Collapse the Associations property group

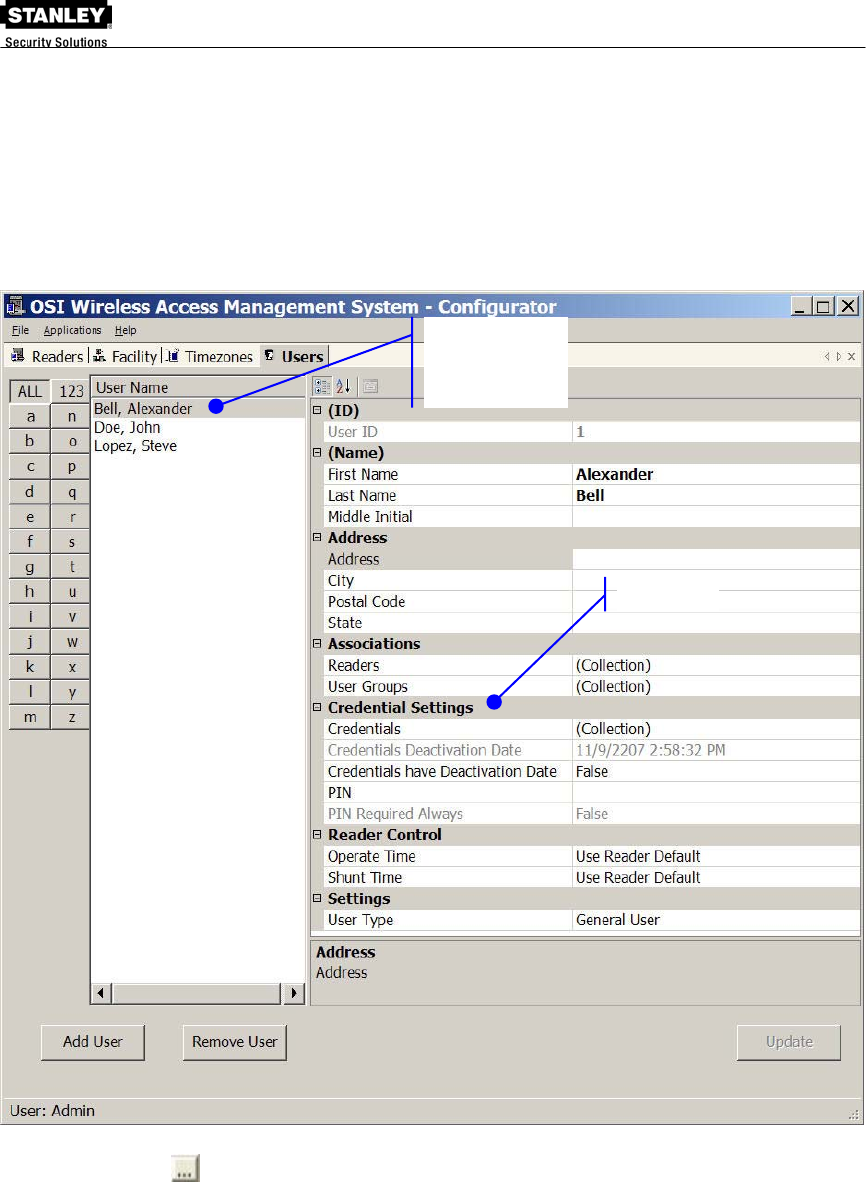pos(317,644)
